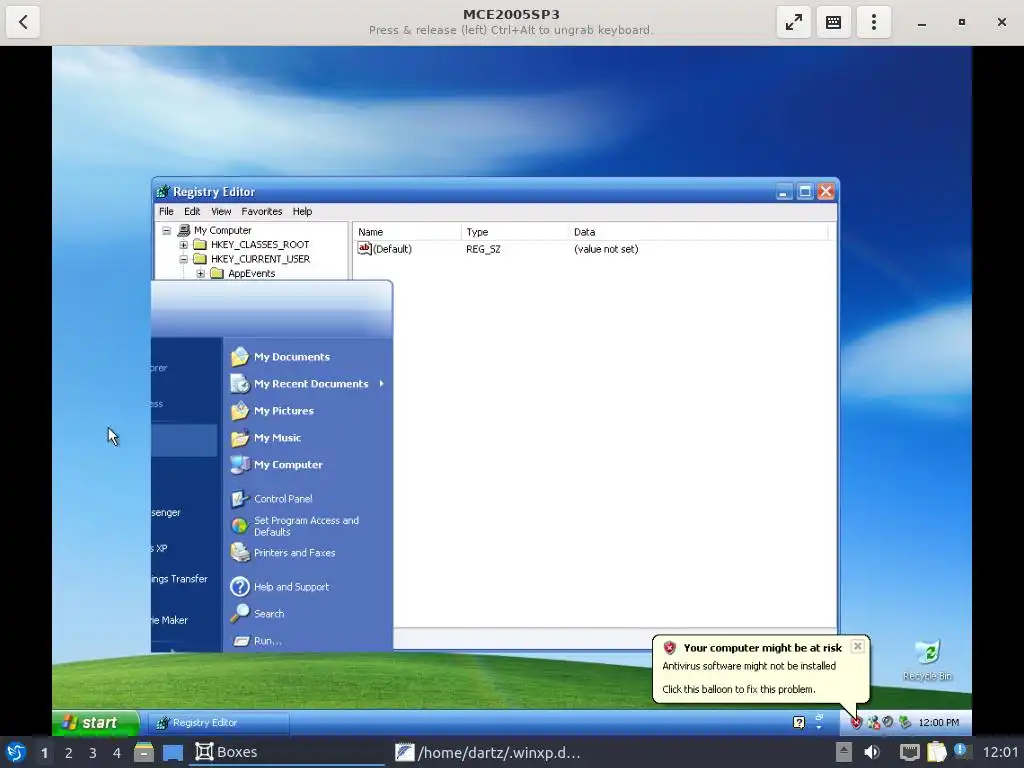This screenshot has width=1024, height=768.
Task: Open the File menu in Registry Editor
Action: [167, 212]
